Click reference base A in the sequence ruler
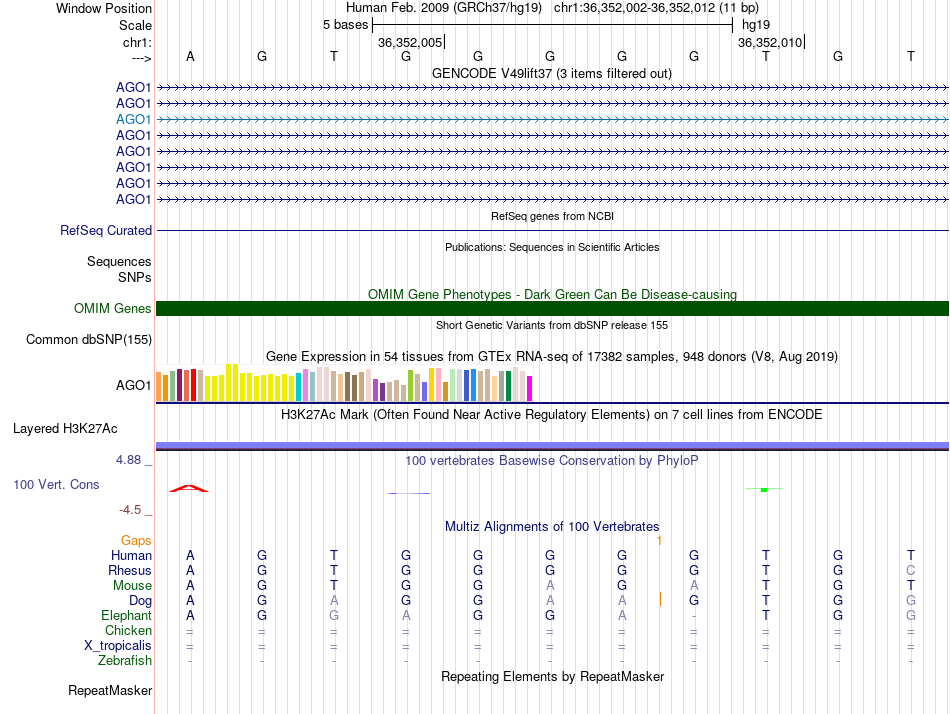This screenshot has width=950, height=714. pos(190,56)
